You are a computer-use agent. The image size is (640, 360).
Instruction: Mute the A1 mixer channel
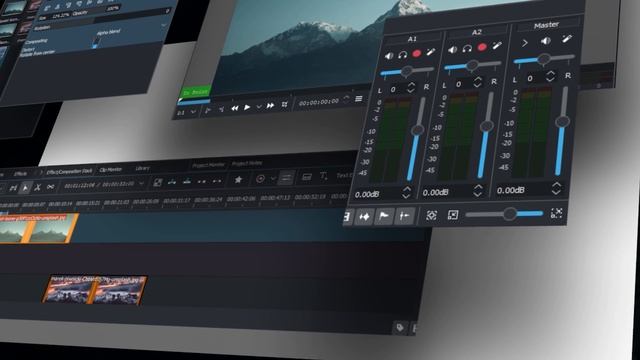(x=389, y=56)
